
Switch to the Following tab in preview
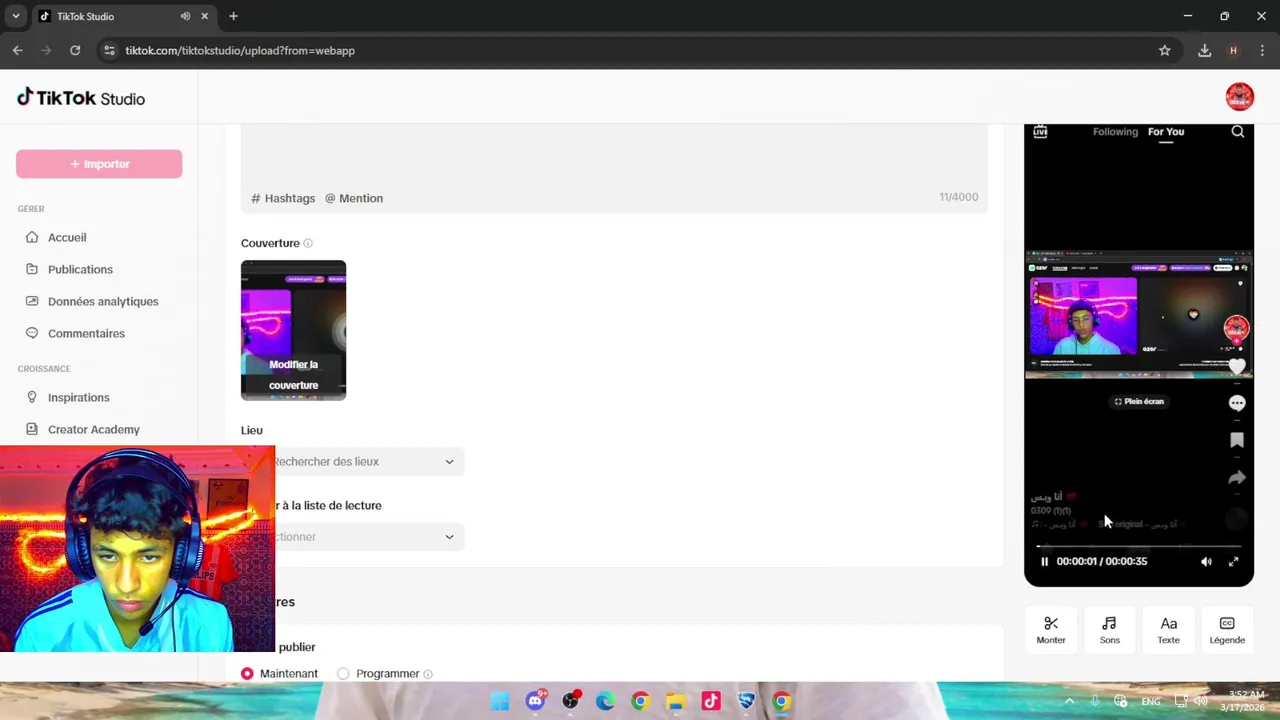coord(1115,132)
